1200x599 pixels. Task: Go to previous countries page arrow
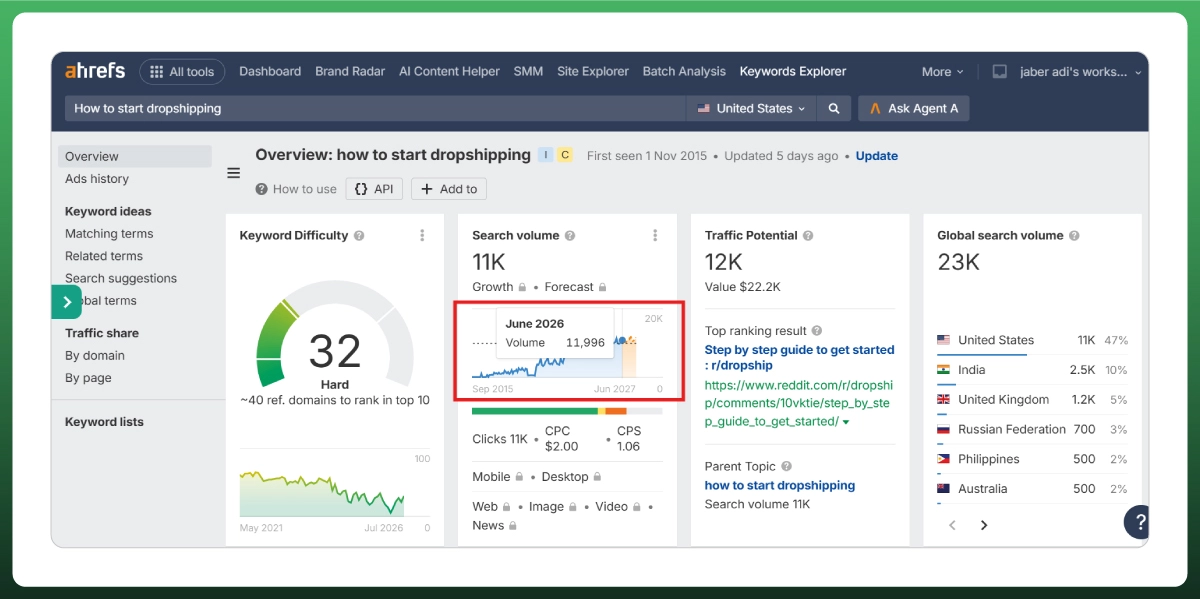(x=953, y=525)
